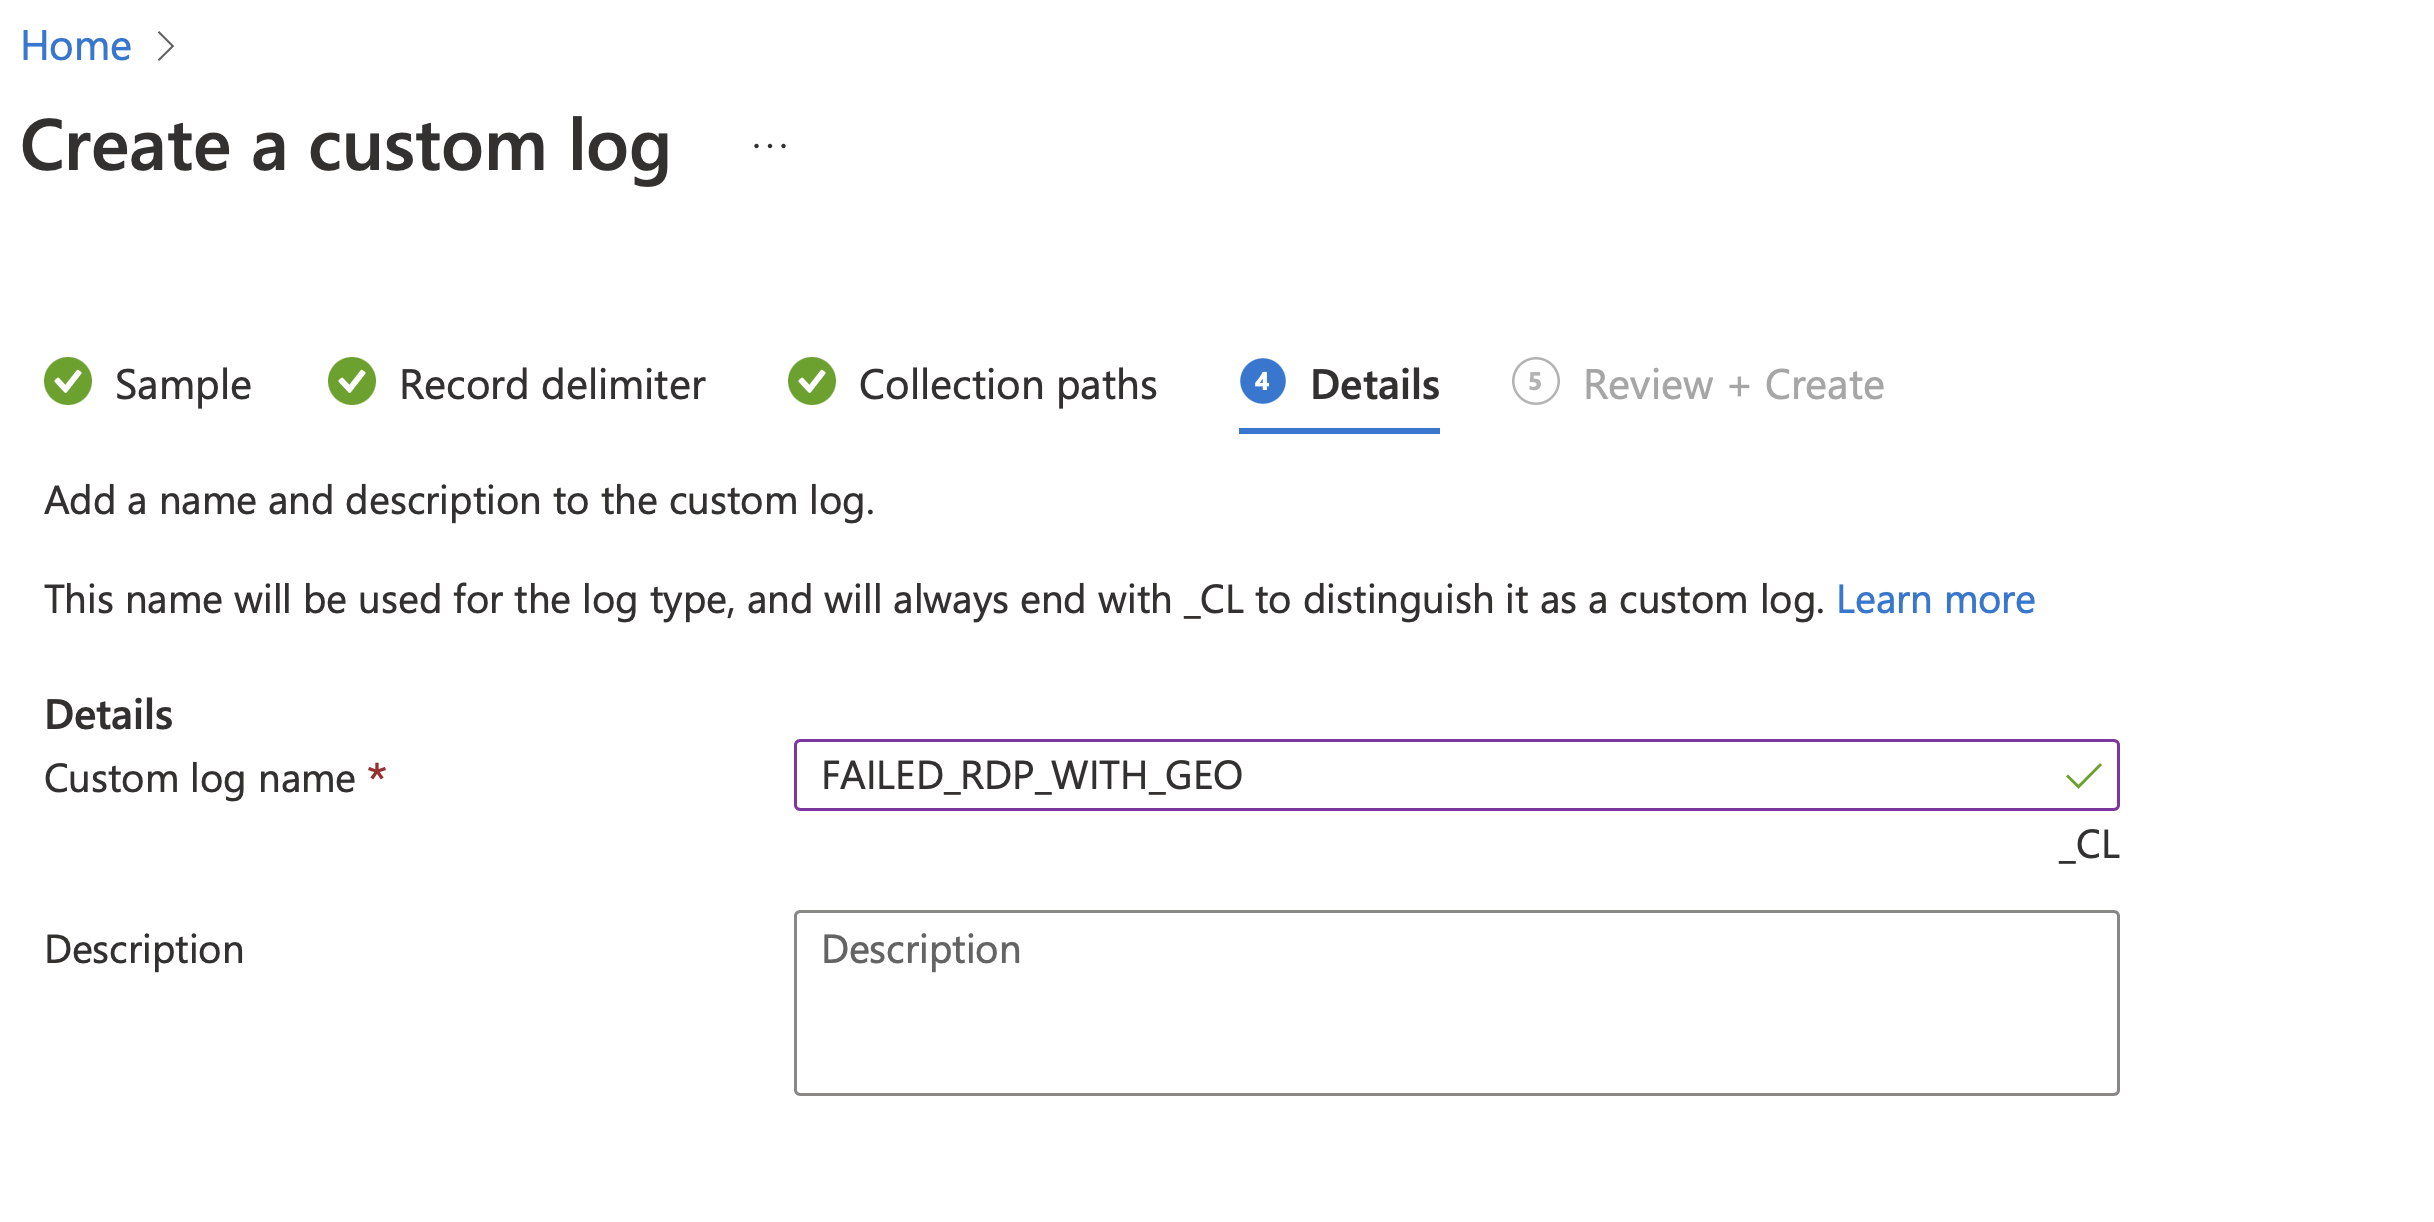
Task: Click the Description field label
Action: point(144,950)
